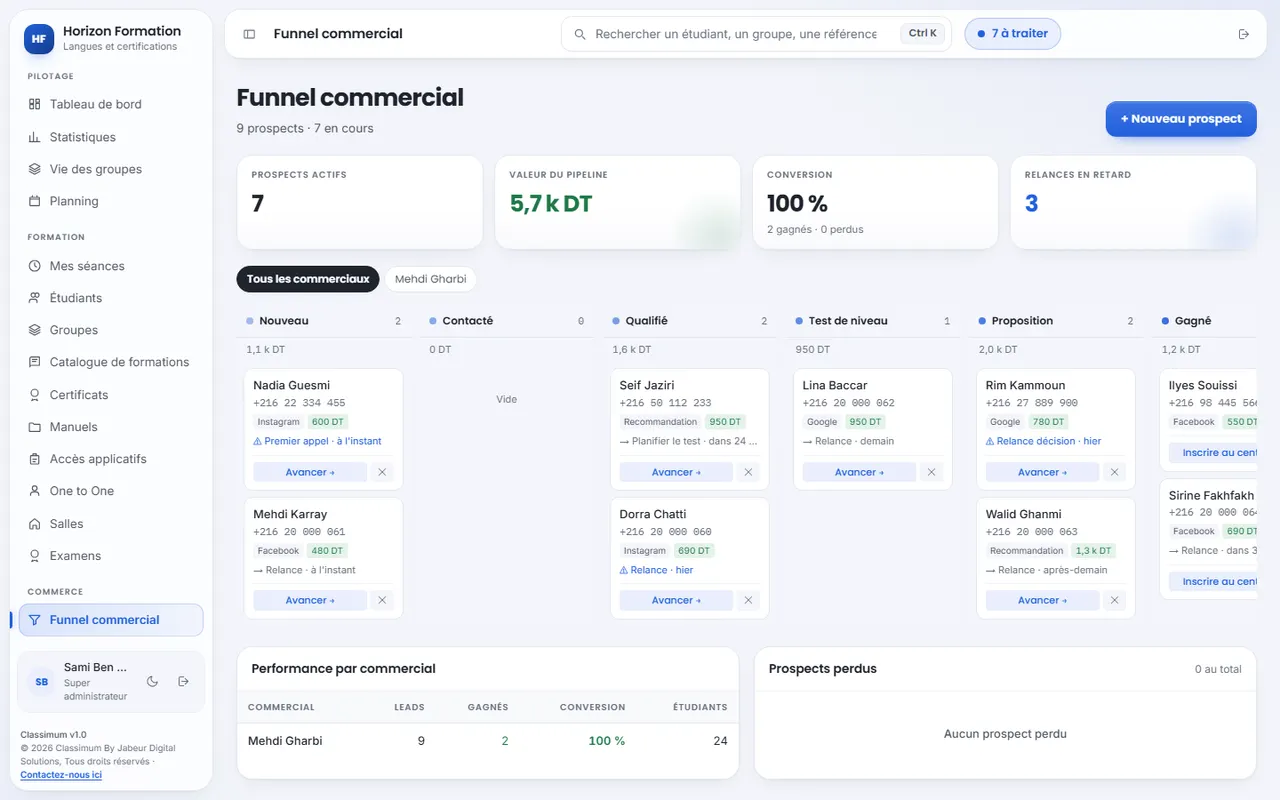
Task: Click + Nouveau prospect button
Action: point(1181,119)
